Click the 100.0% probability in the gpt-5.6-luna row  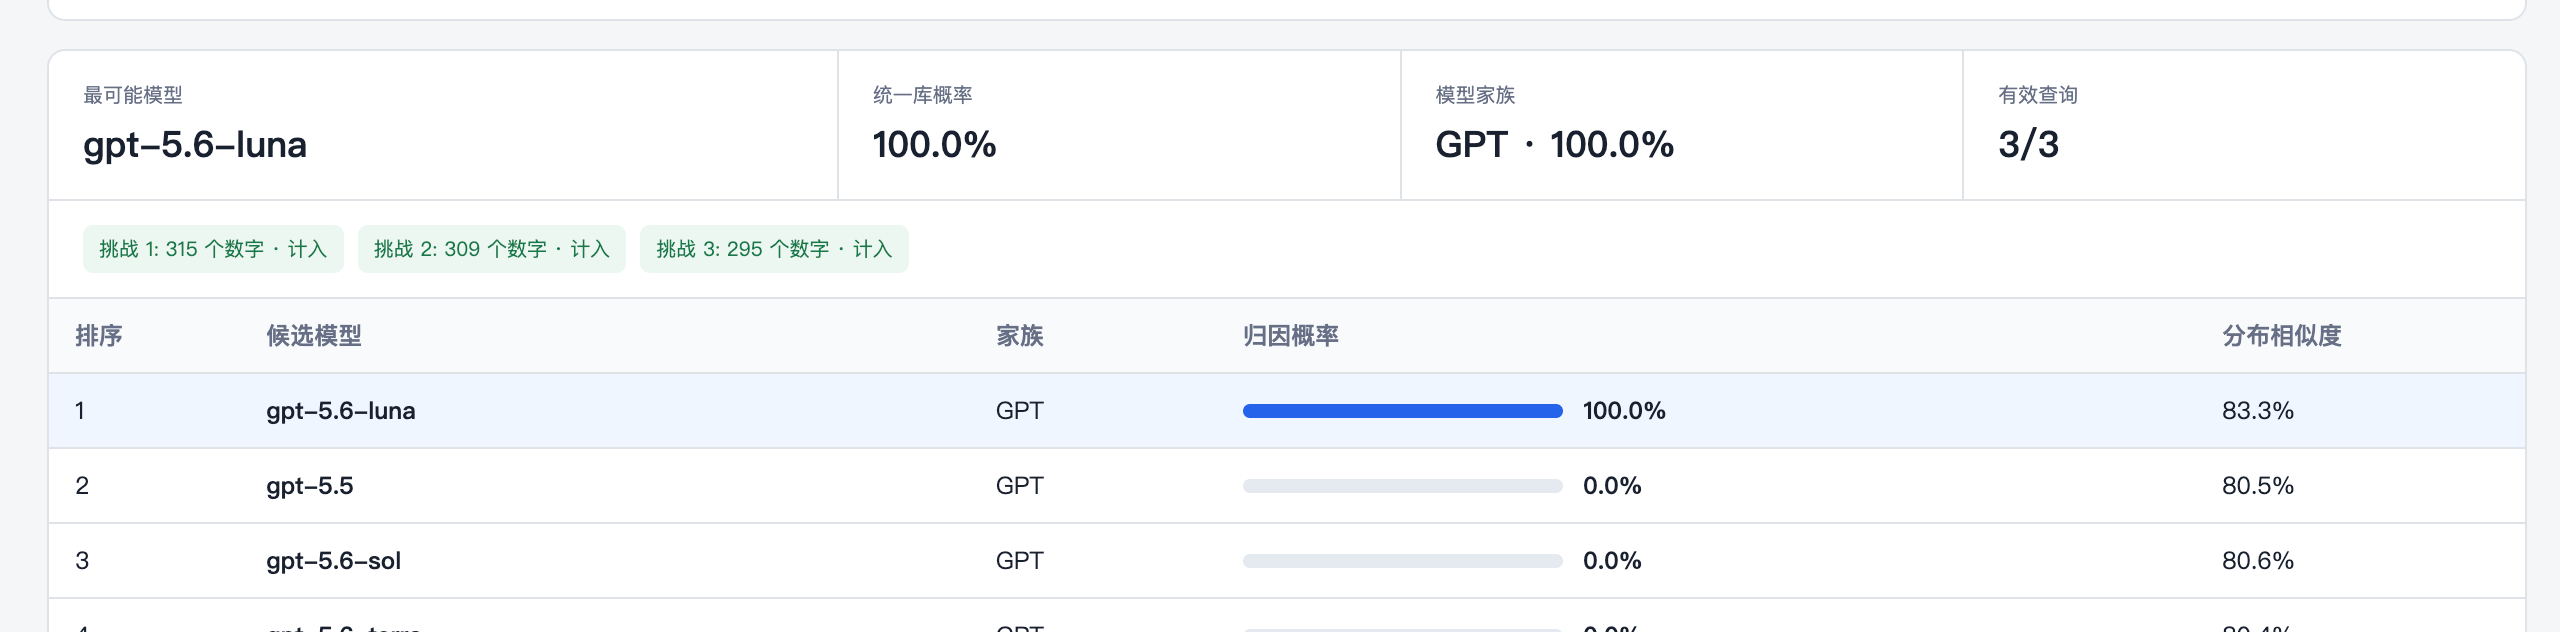[1624, 411]
